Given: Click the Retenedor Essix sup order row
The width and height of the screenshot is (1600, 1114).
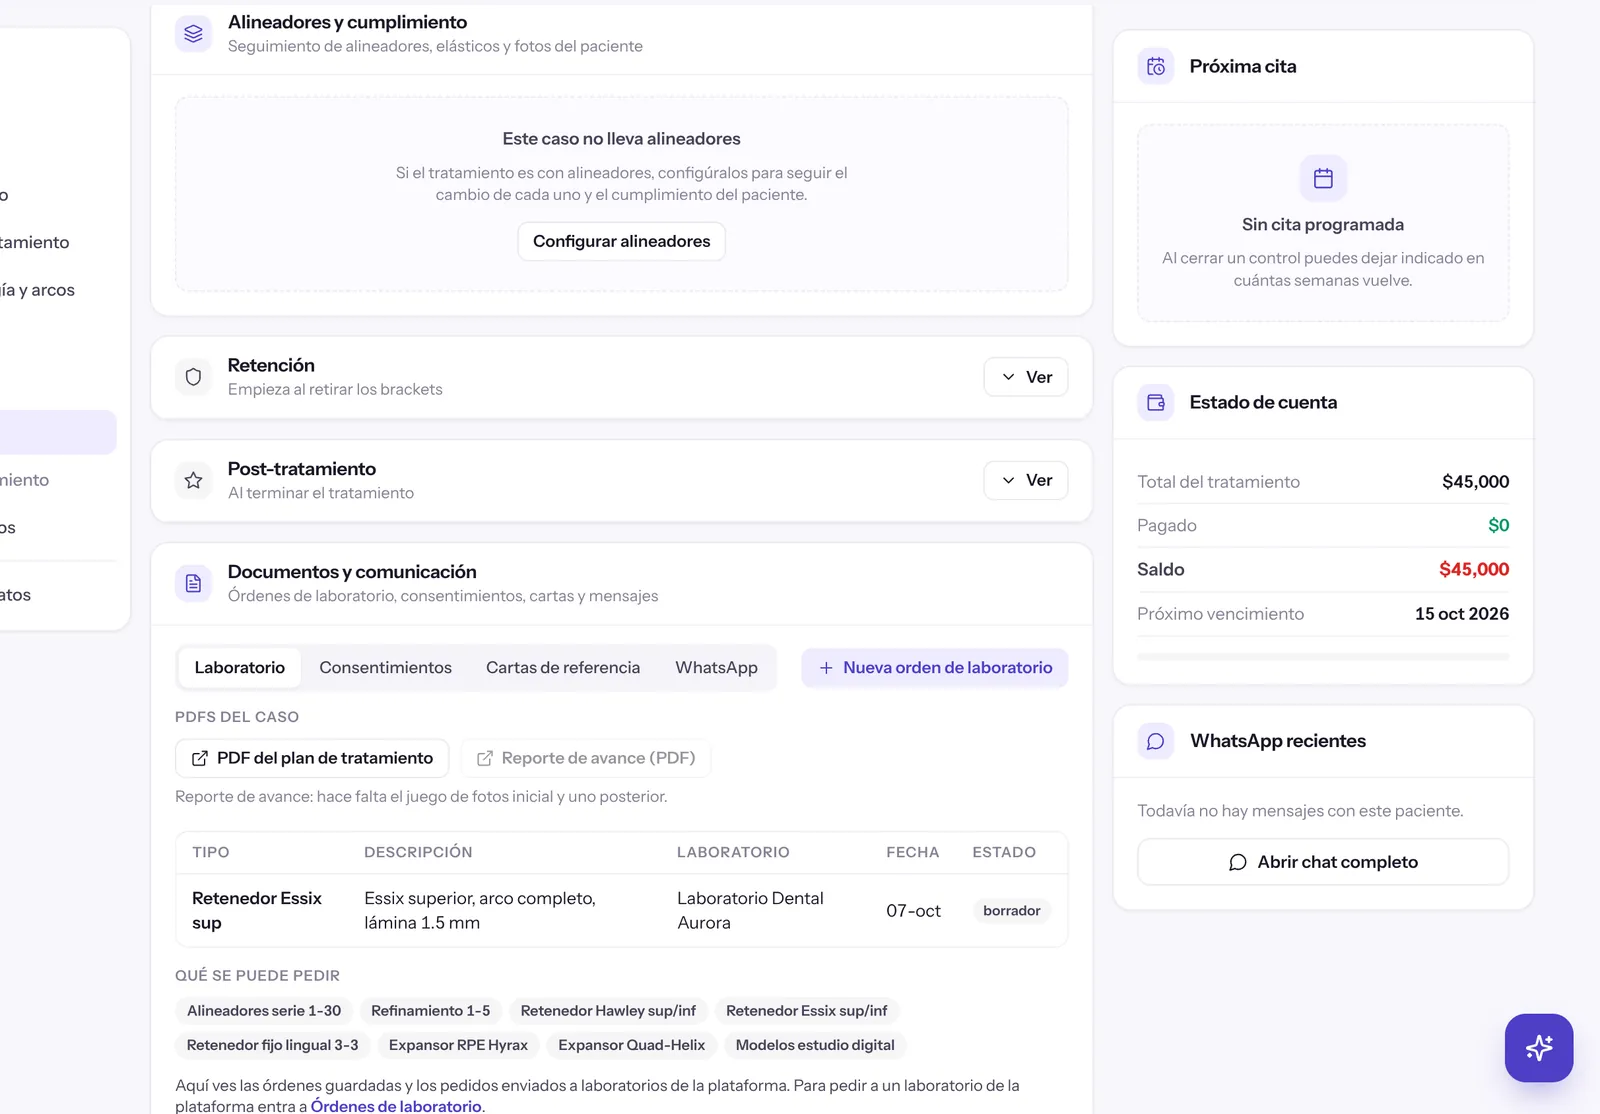Looking at the screenshot, I should (621, 910).
